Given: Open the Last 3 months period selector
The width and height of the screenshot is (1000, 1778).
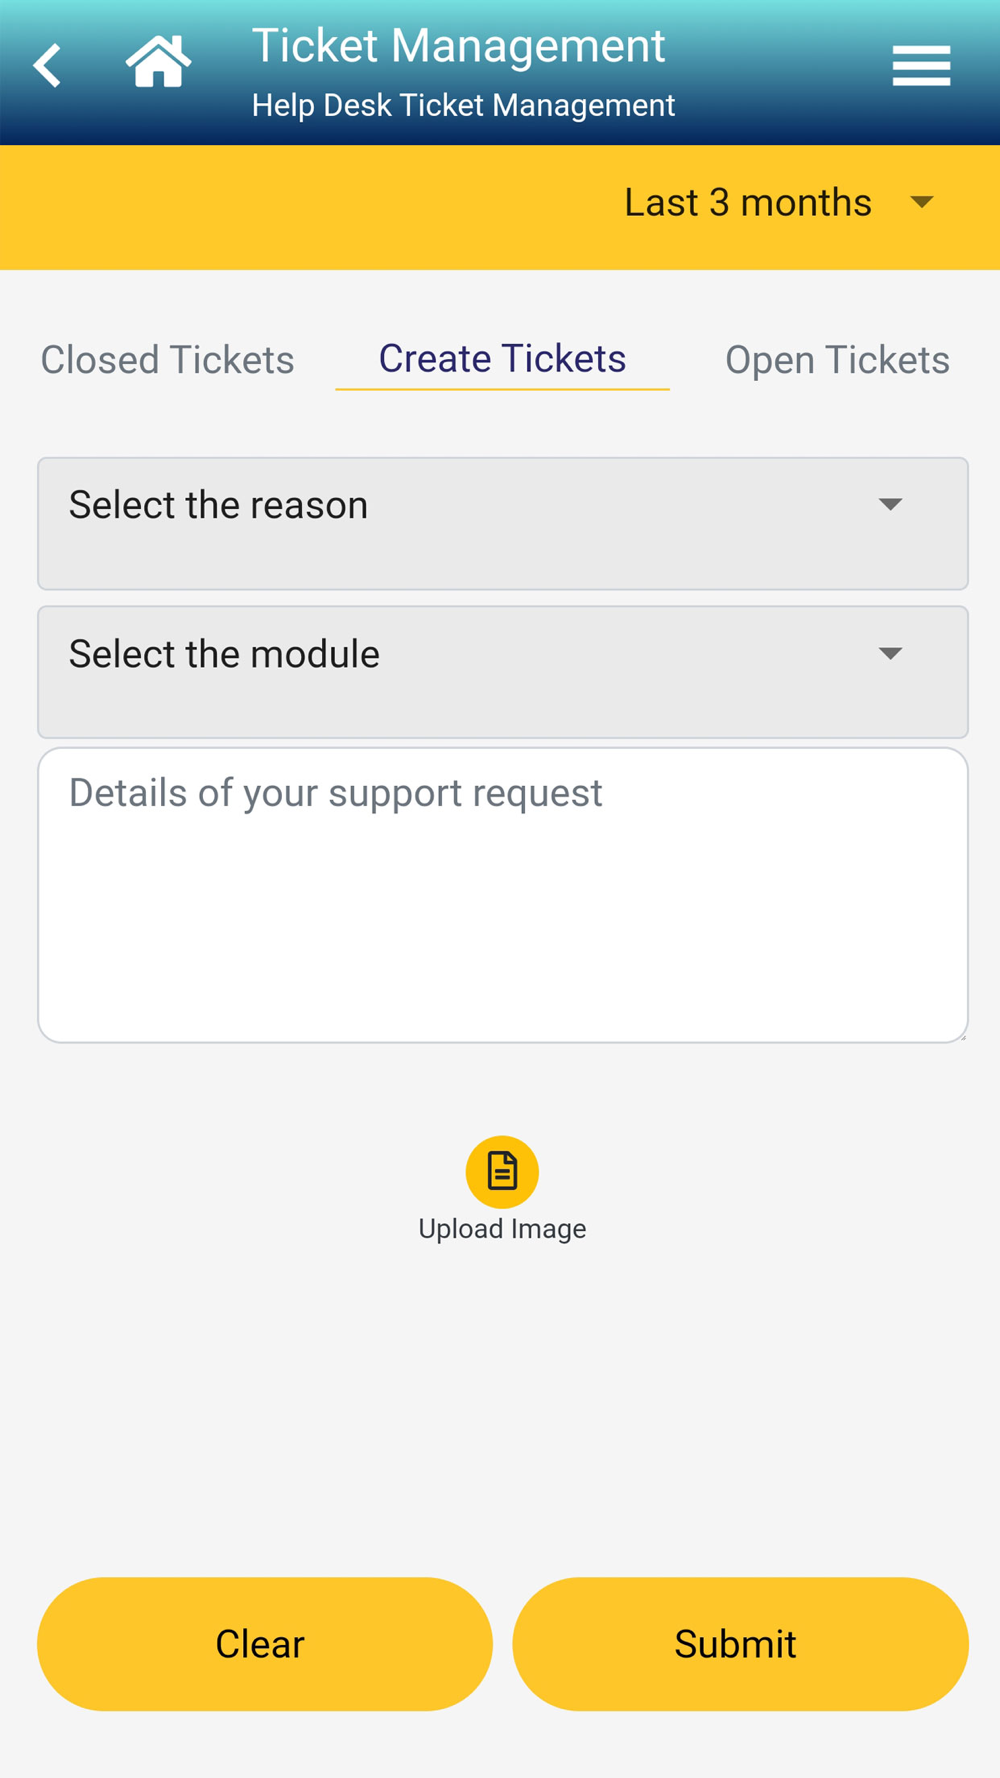Looking at the screenshot, I should pyautogui.click(x=779, y=203).
